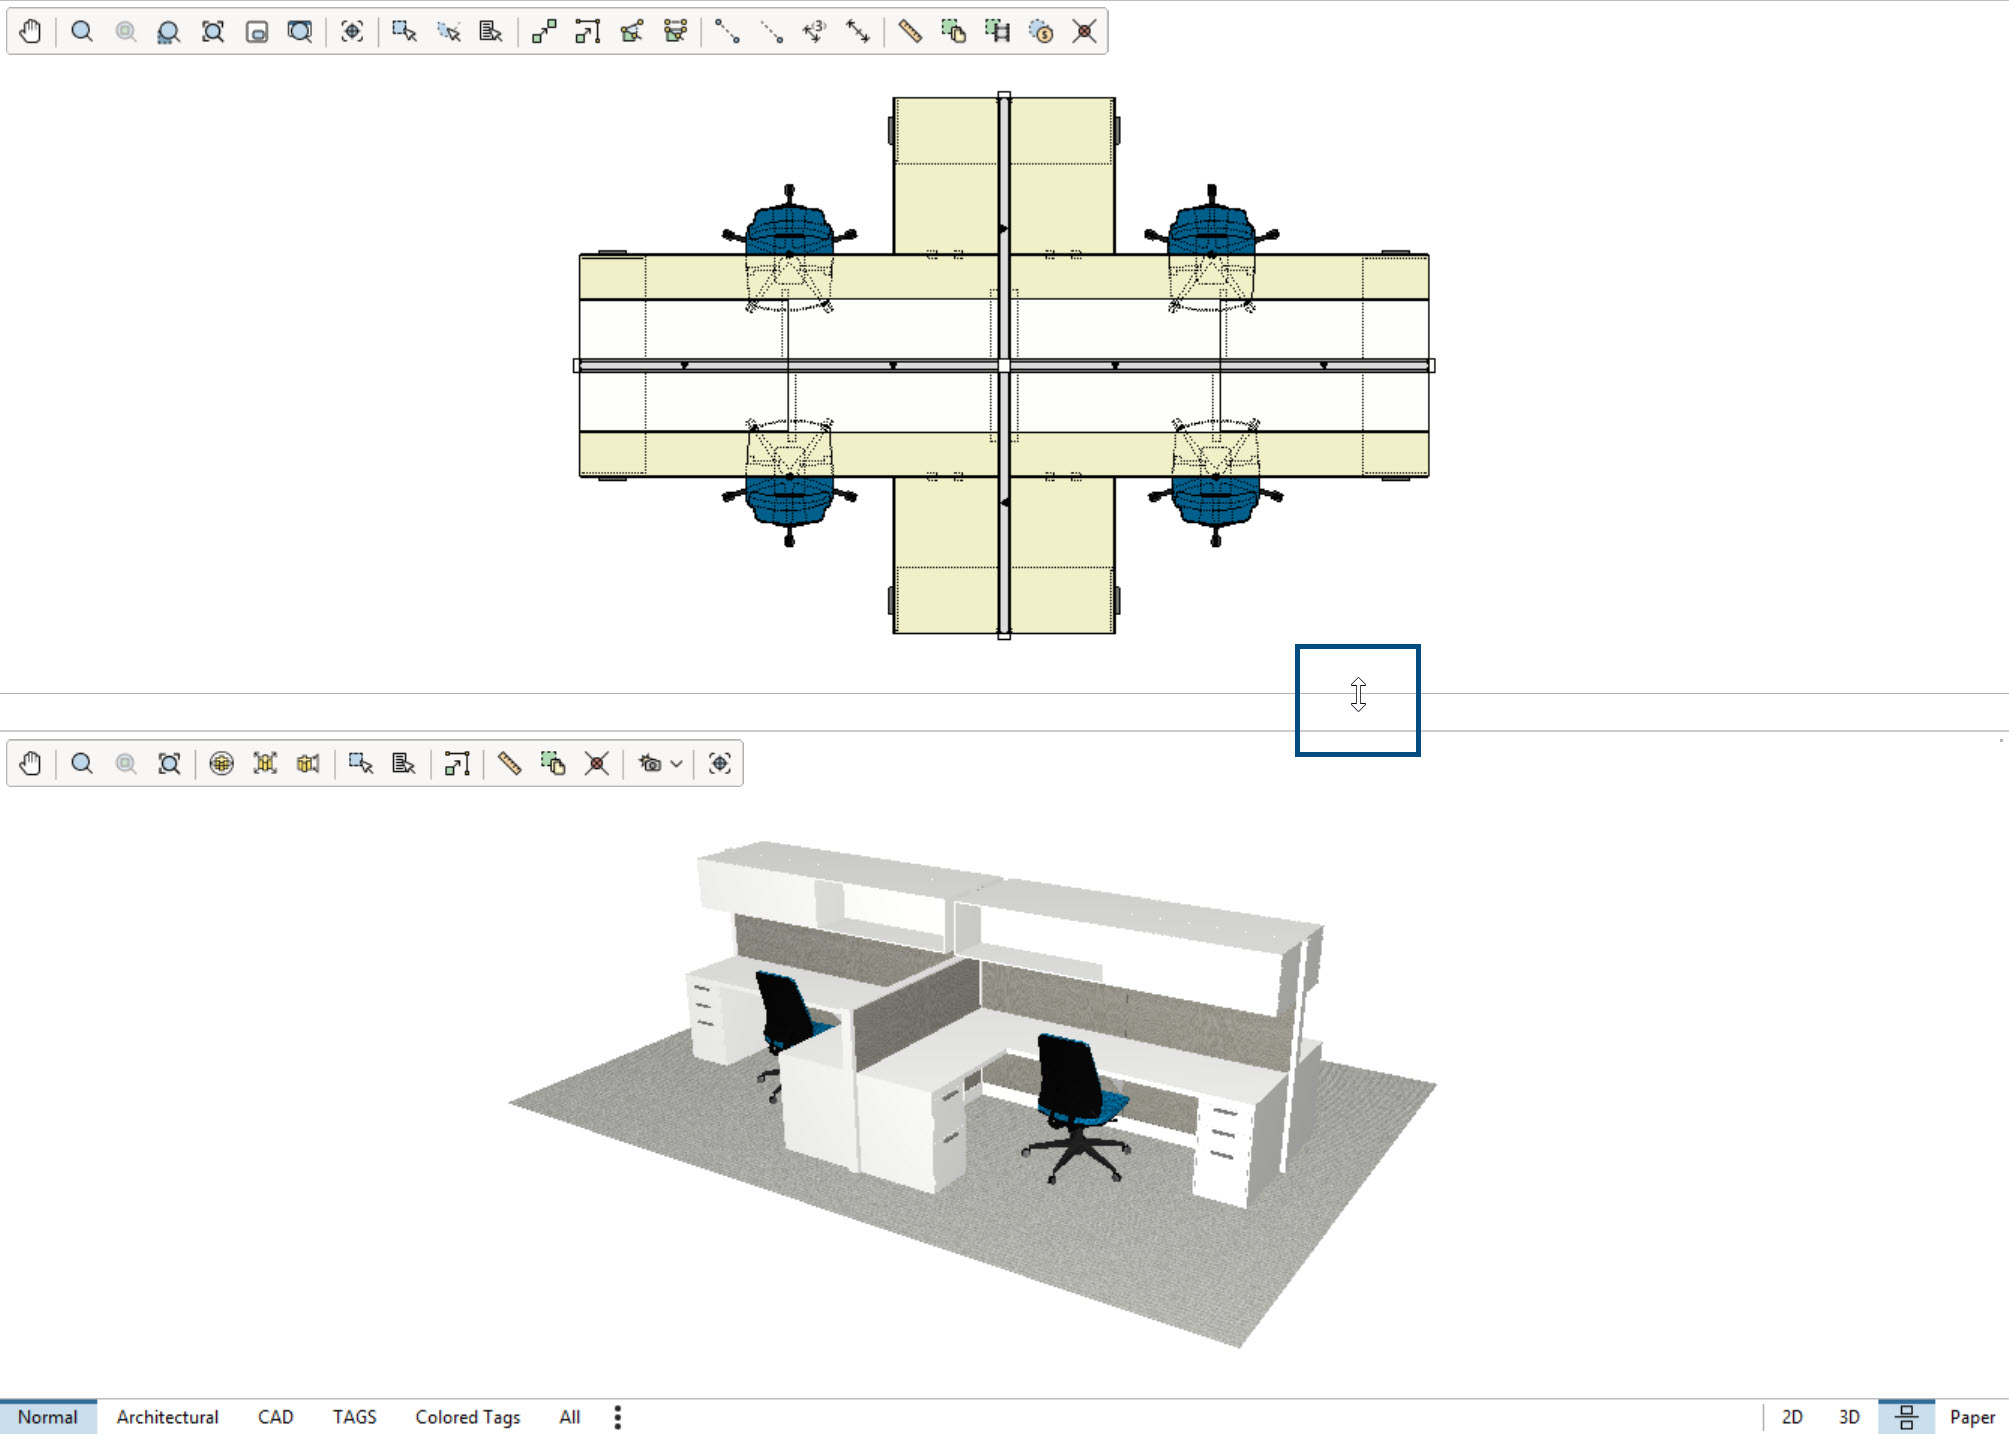Enable 3D view mode
Screen dimensions: 2009x1436
[1849, 1417]
